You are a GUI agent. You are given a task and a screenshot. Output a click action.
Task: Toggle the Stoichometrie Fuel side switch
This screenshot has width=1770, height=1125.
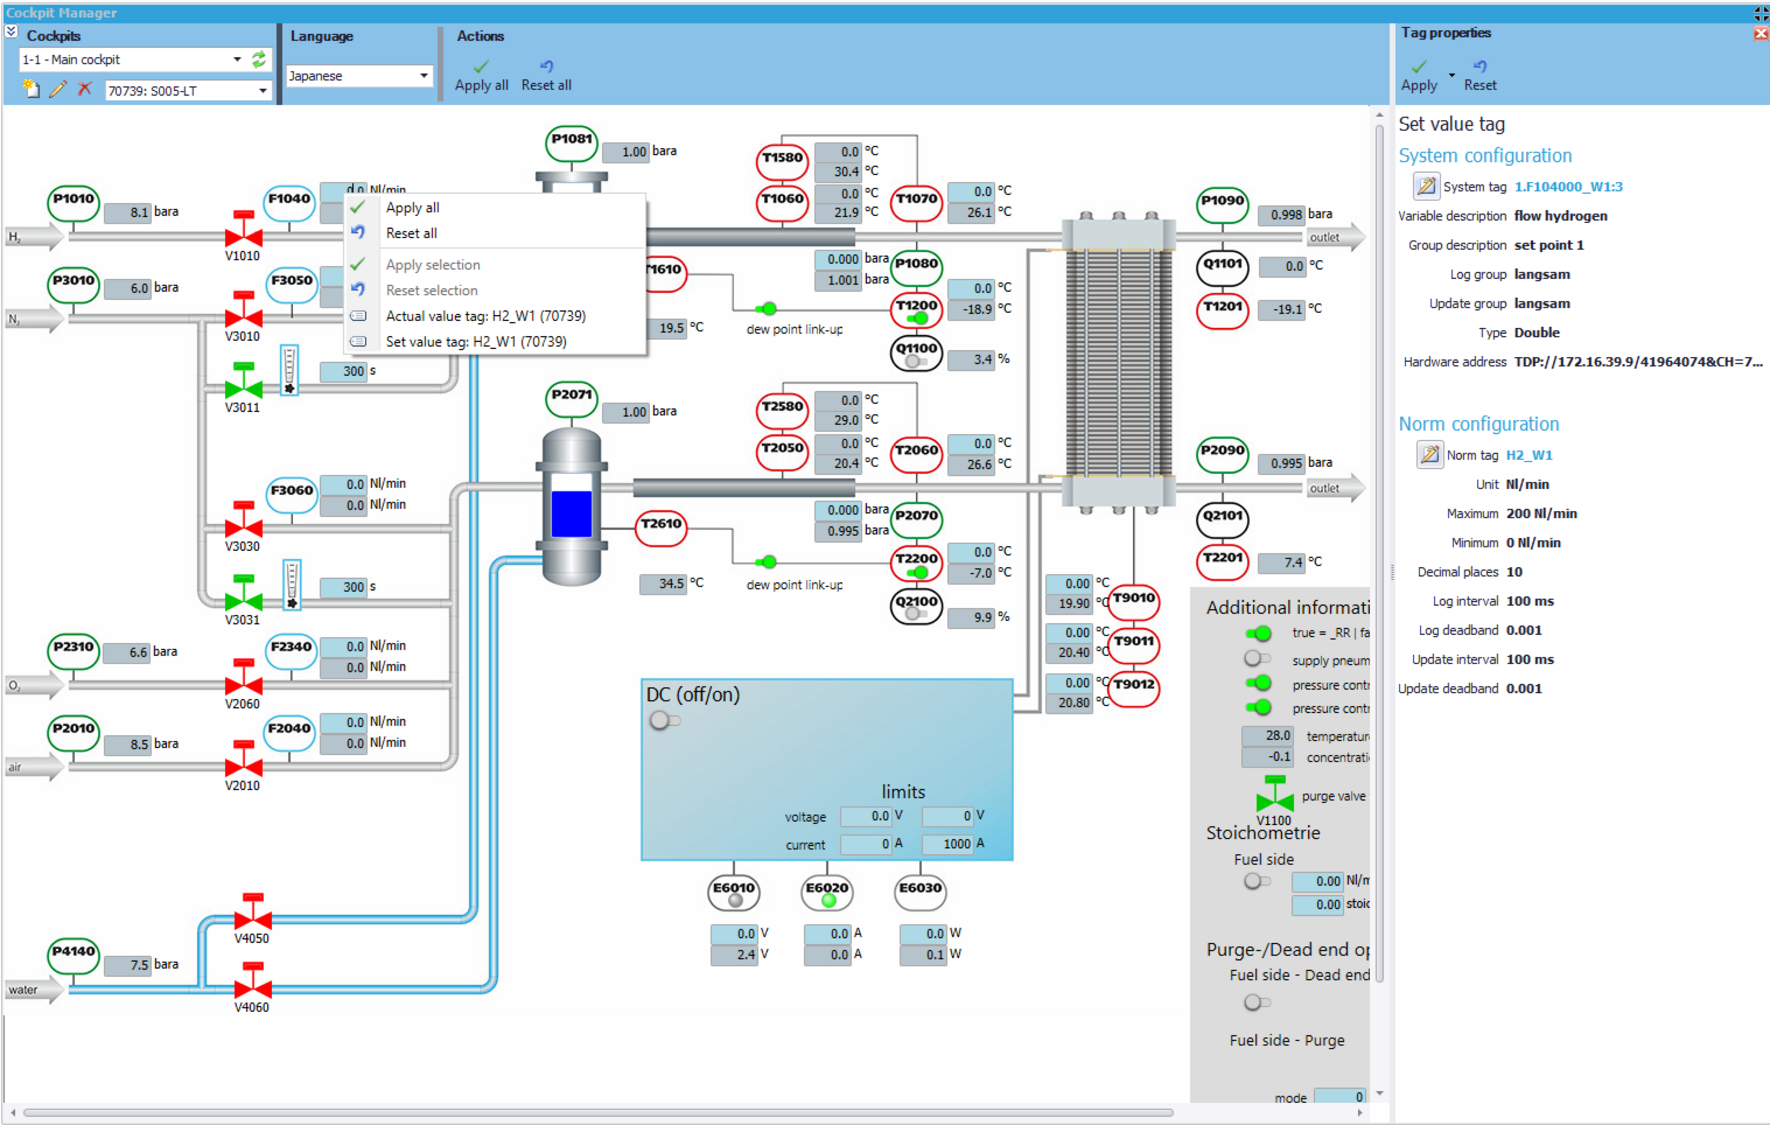1256,881
